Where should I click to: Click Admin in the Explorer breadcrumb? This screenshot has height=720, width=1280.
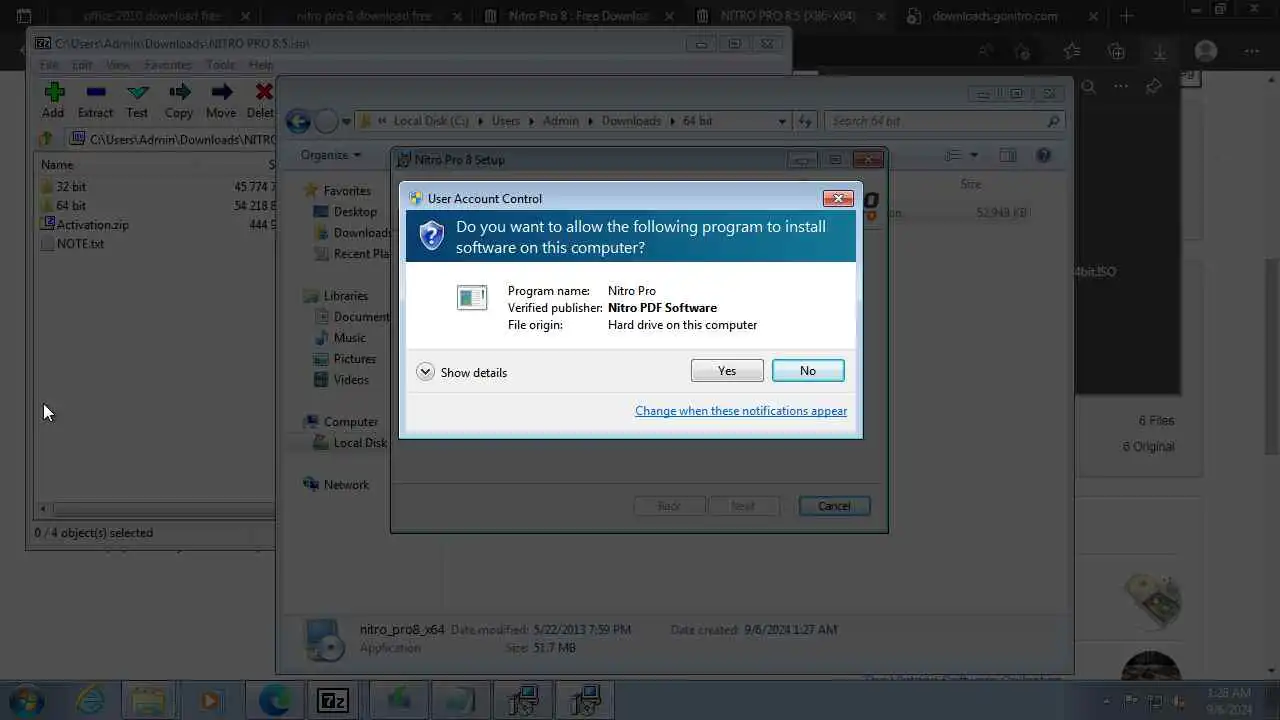tap(560, 121)
